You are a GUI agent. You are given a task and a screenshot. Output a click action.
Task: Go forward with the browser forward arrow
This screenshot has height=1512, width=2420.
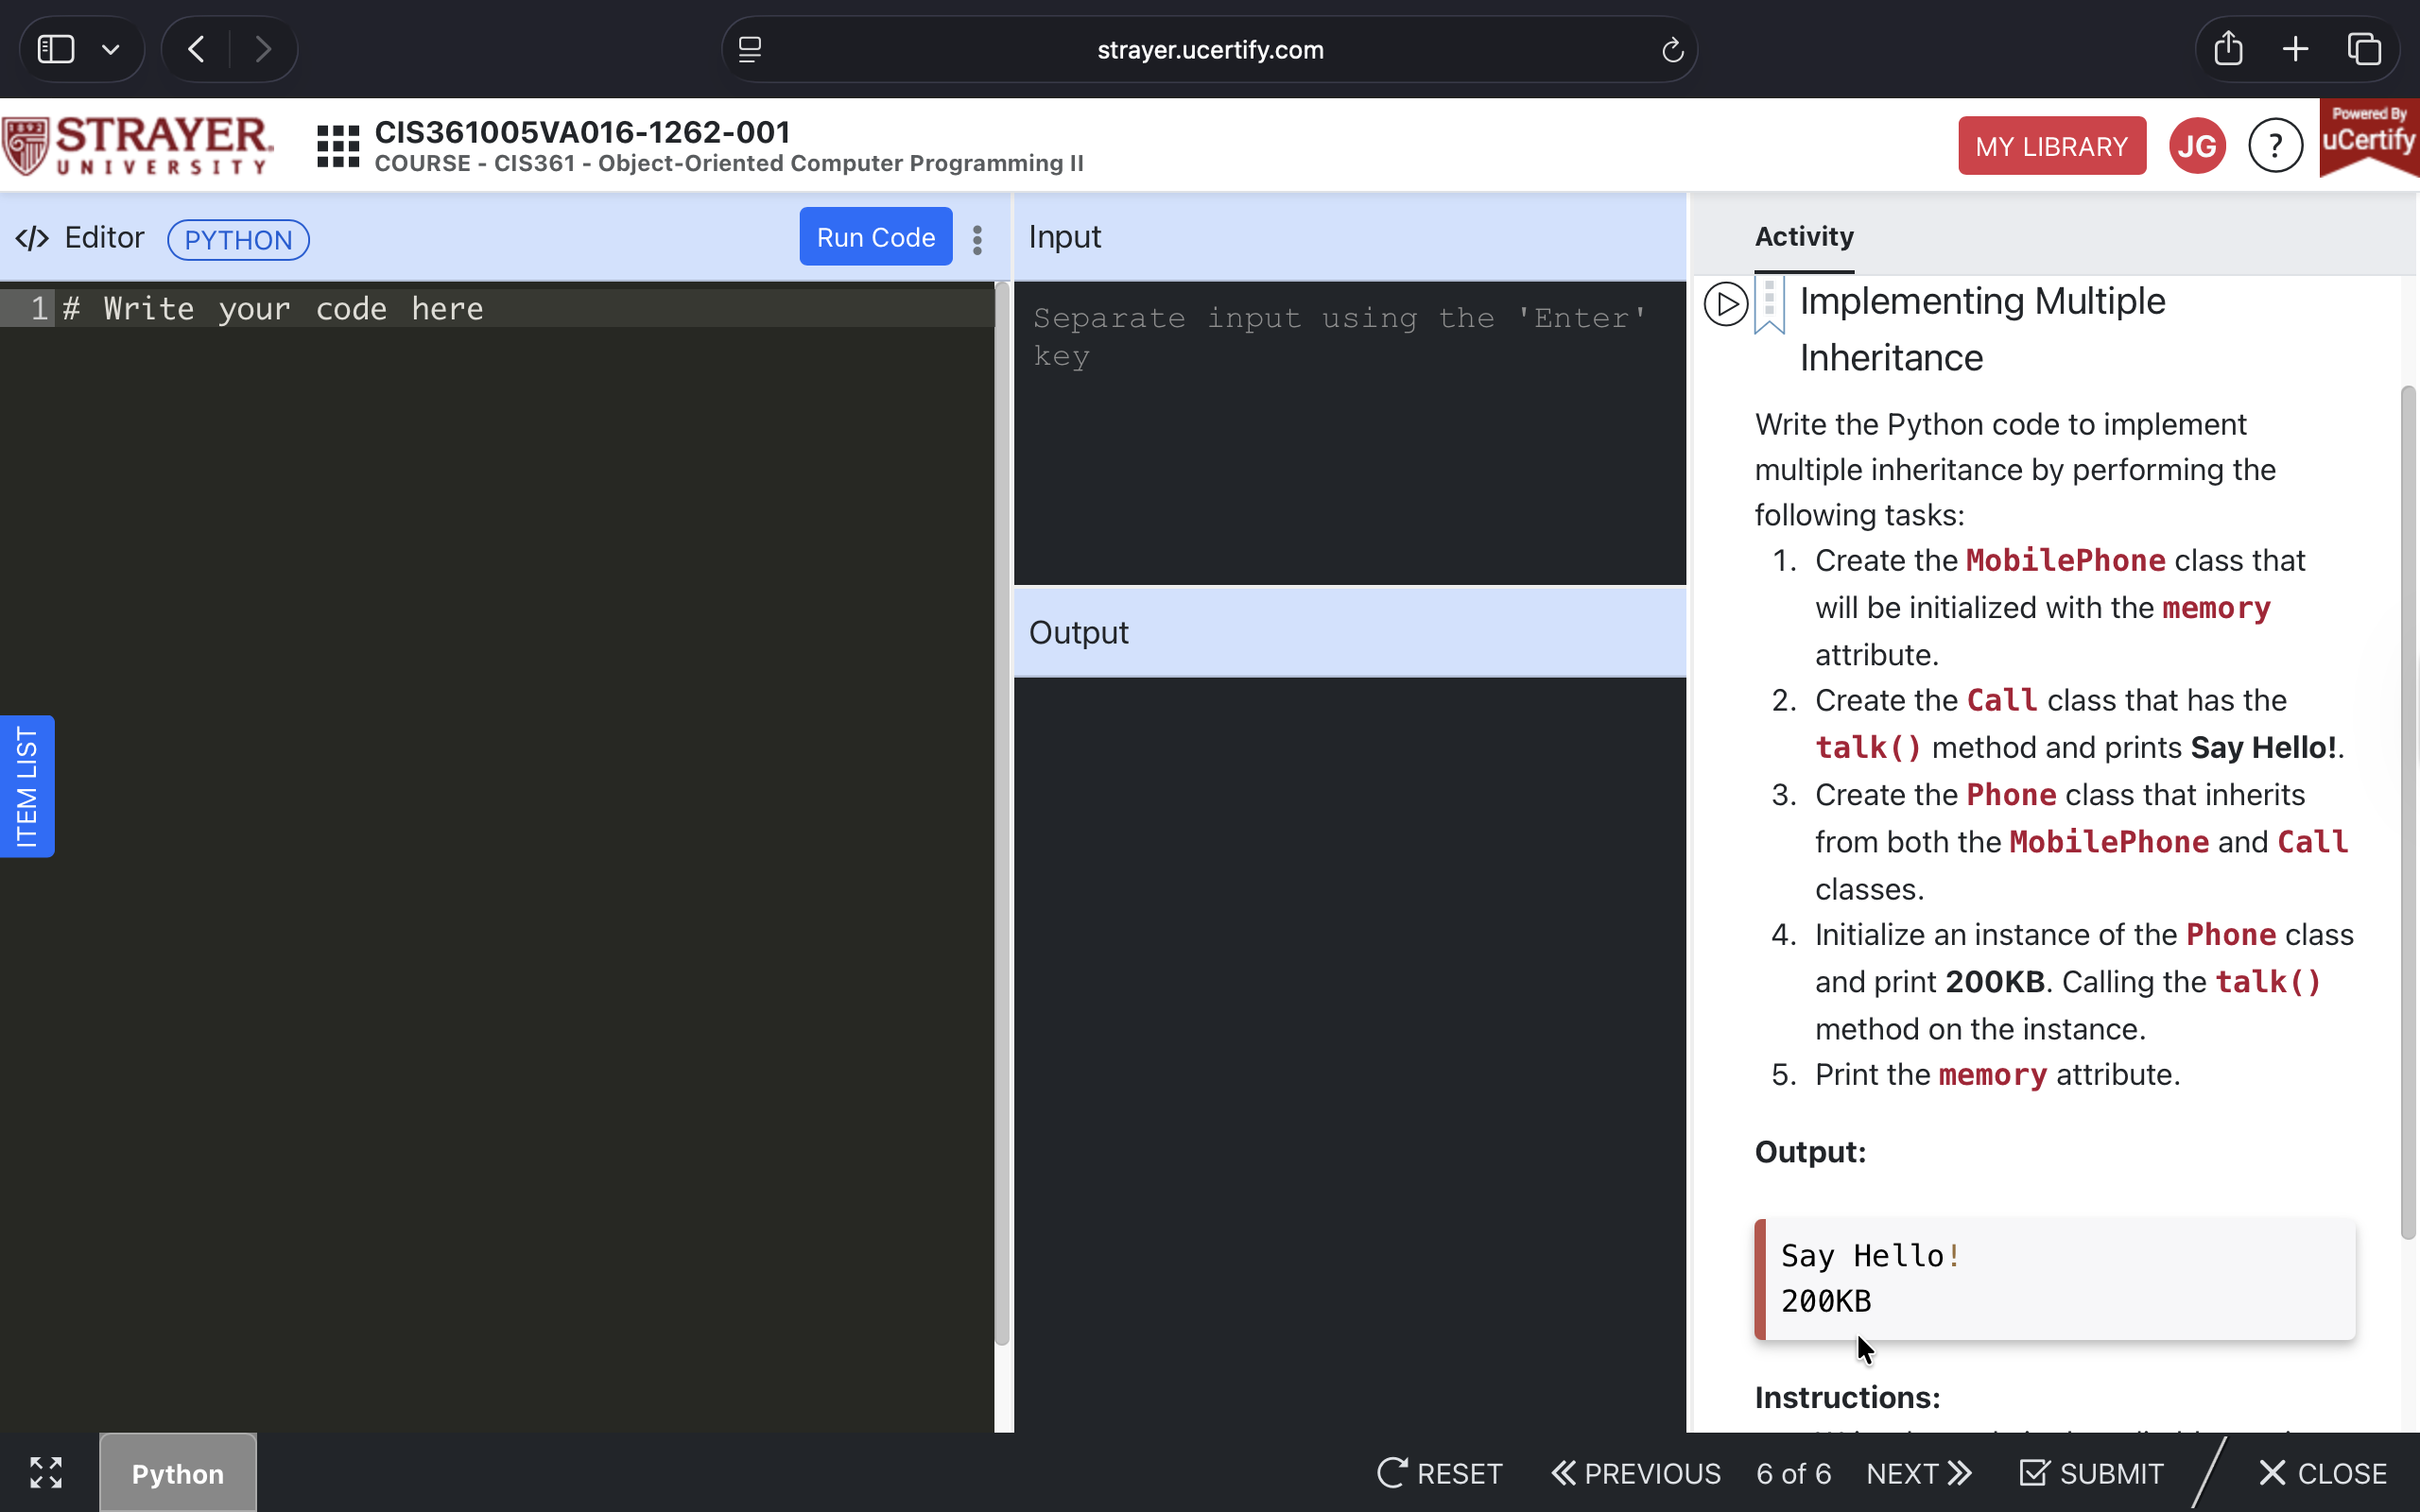point(264,49)
